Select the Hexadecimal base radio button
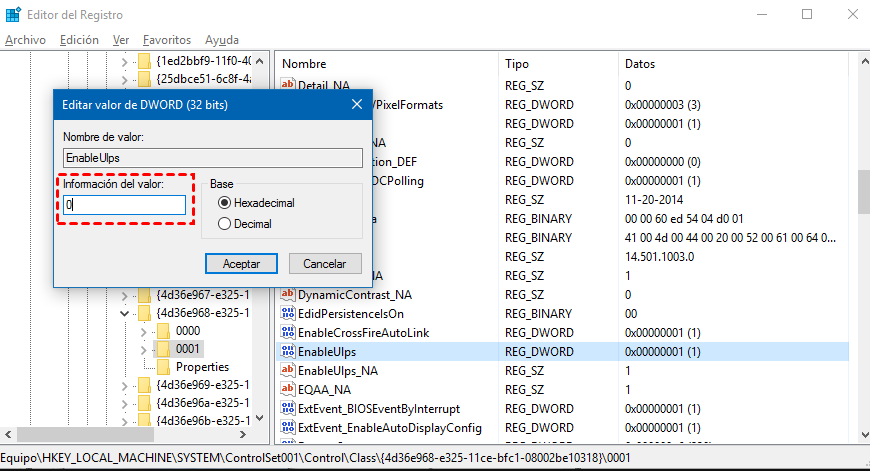This screenshot has height=471, width=870. [225, 203]
